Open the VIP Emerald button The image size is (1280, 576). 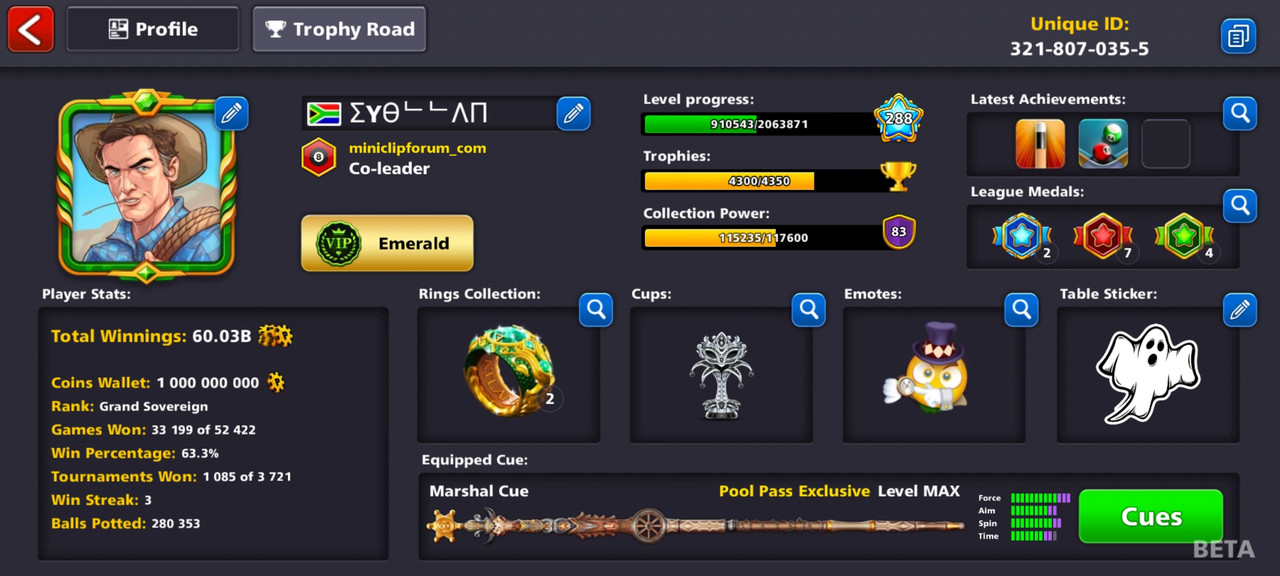coord(387,243)
